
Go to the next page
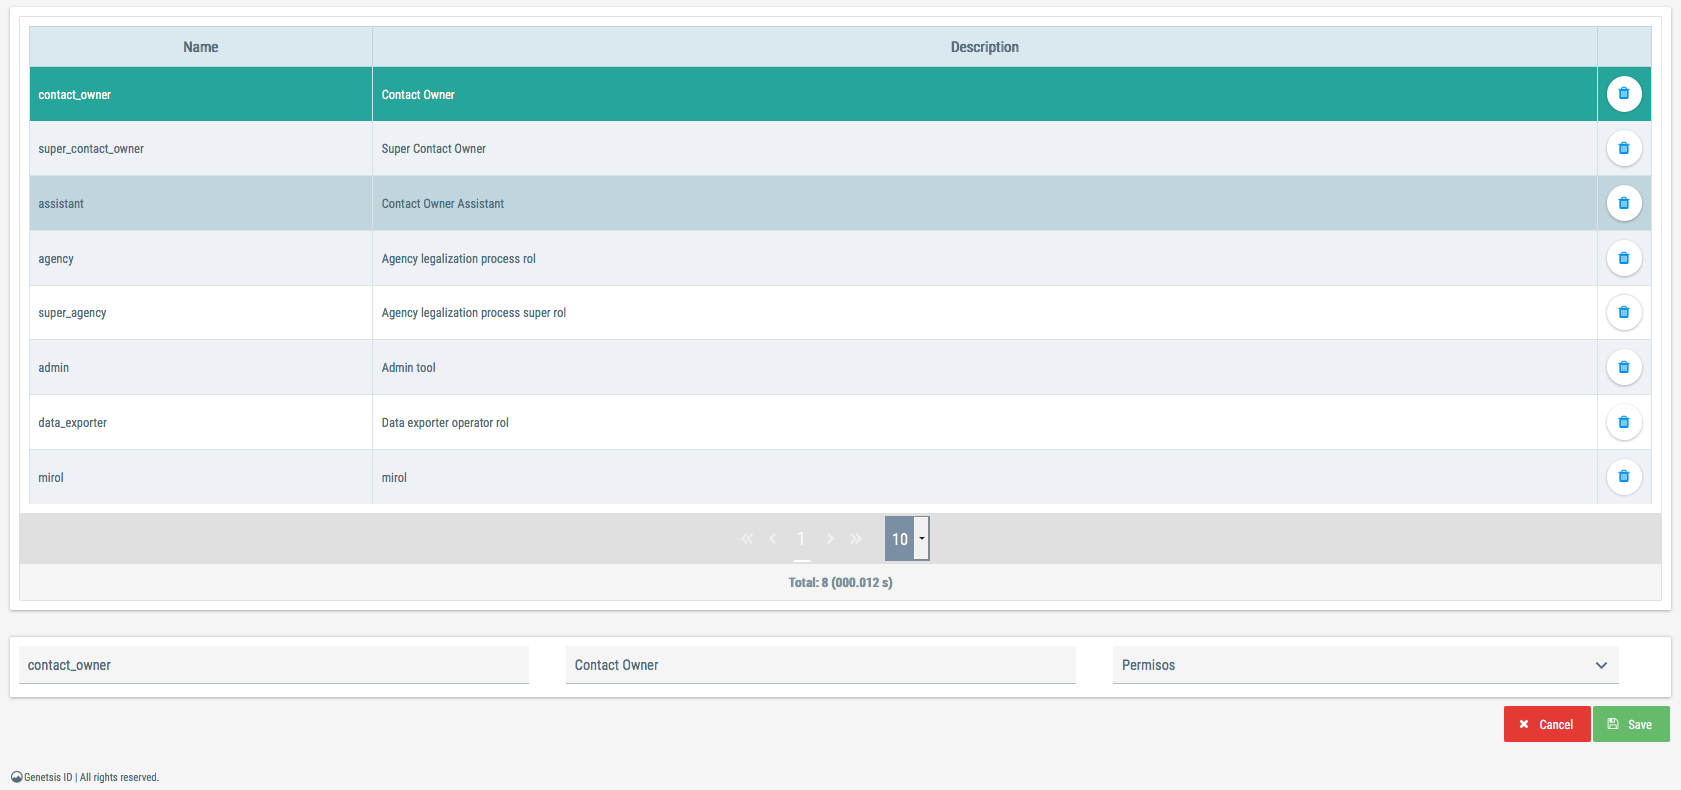tap(829, 539)
